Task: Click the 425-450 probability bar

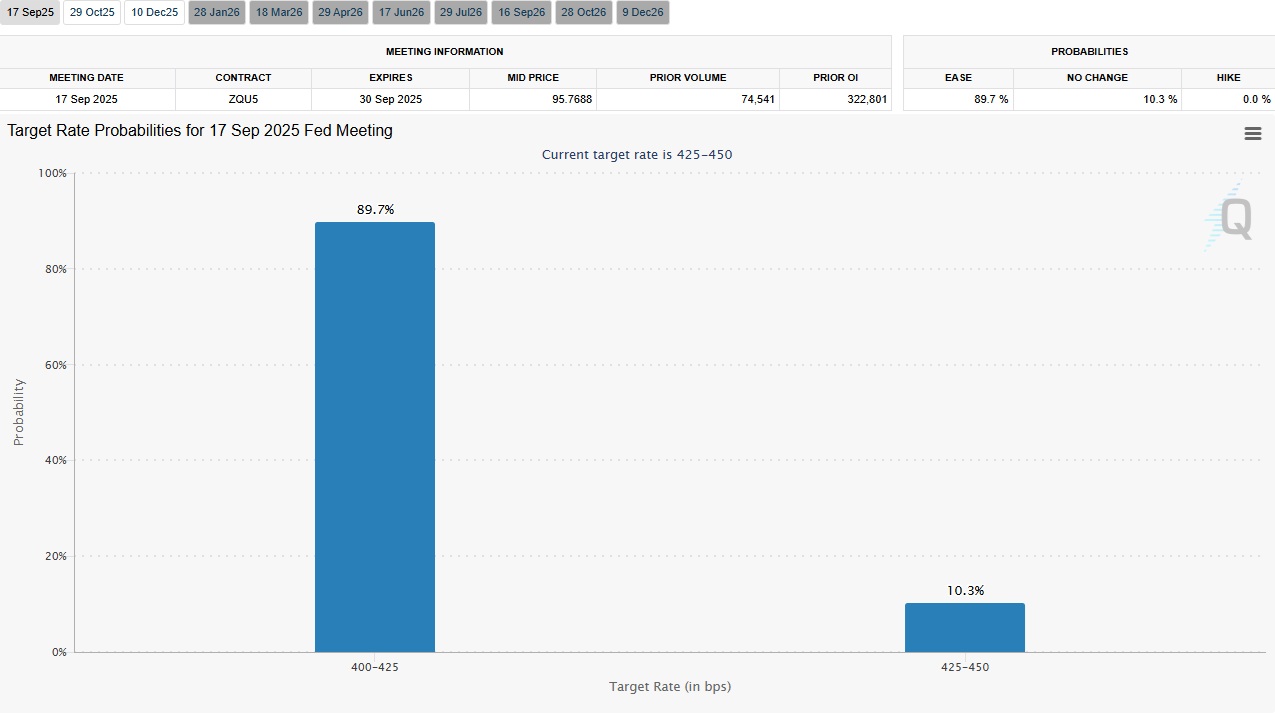Action: tap(964, 627)
